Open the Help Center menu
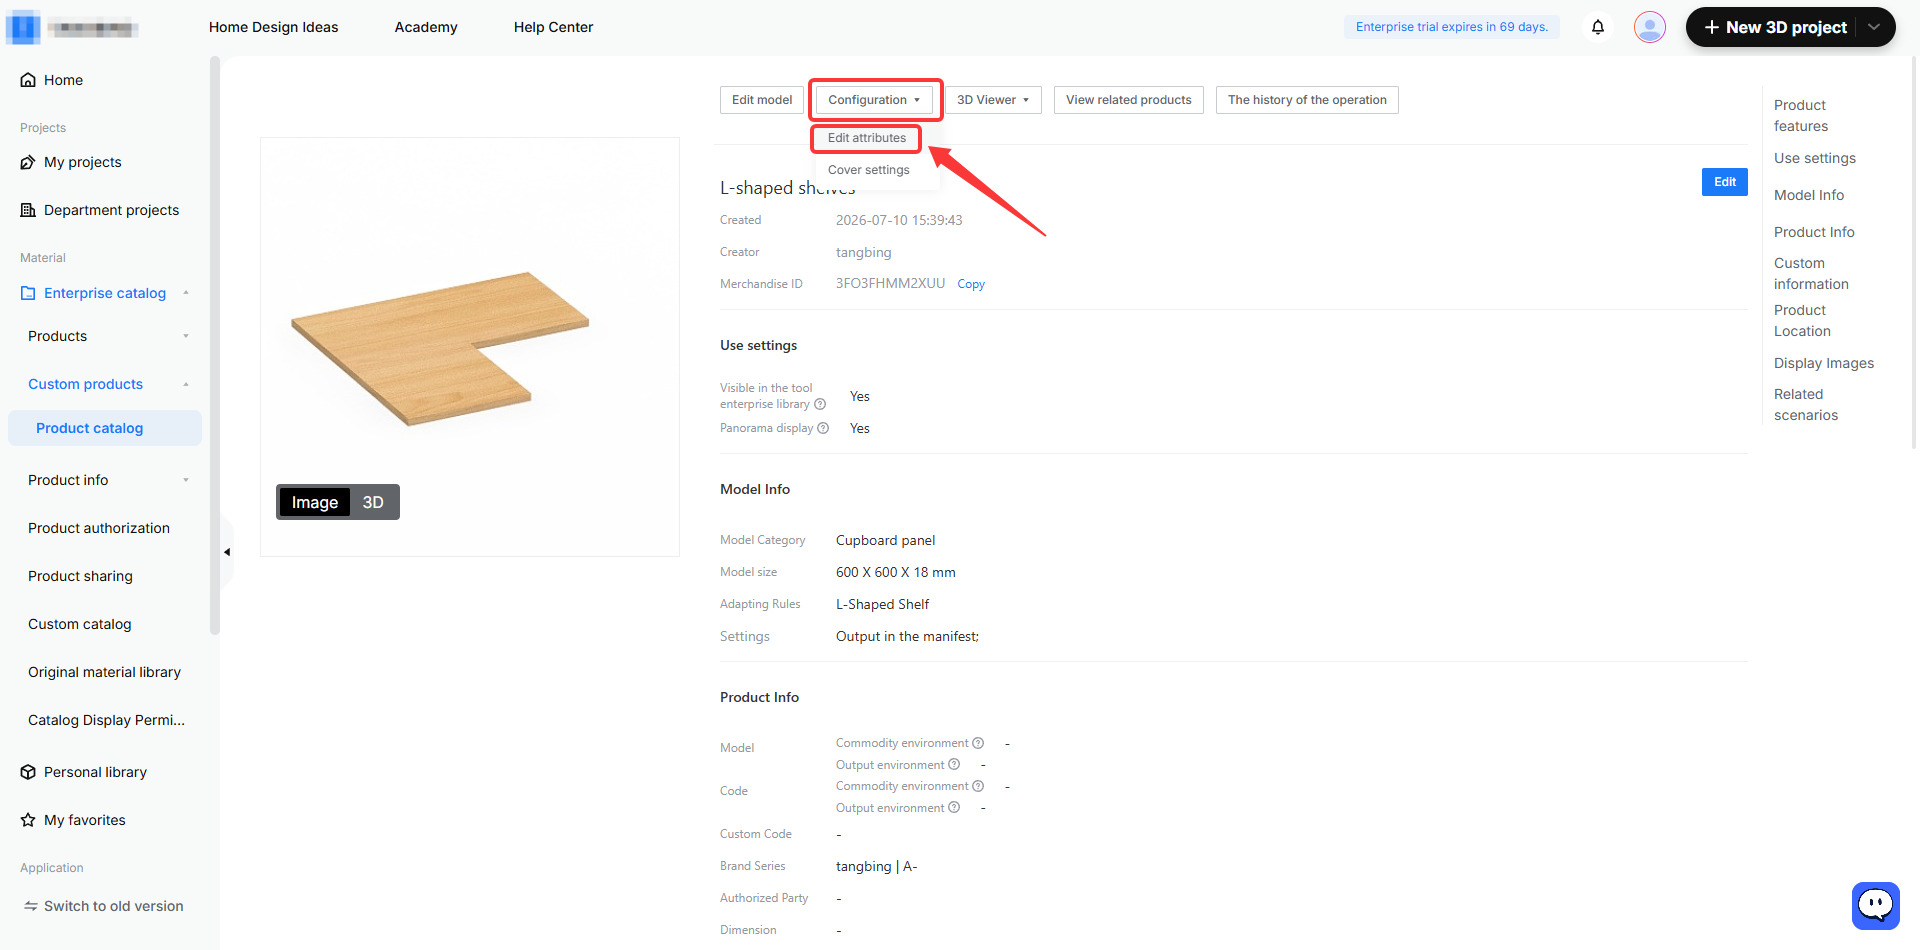The image size is (1920, 950). [553, 27]
